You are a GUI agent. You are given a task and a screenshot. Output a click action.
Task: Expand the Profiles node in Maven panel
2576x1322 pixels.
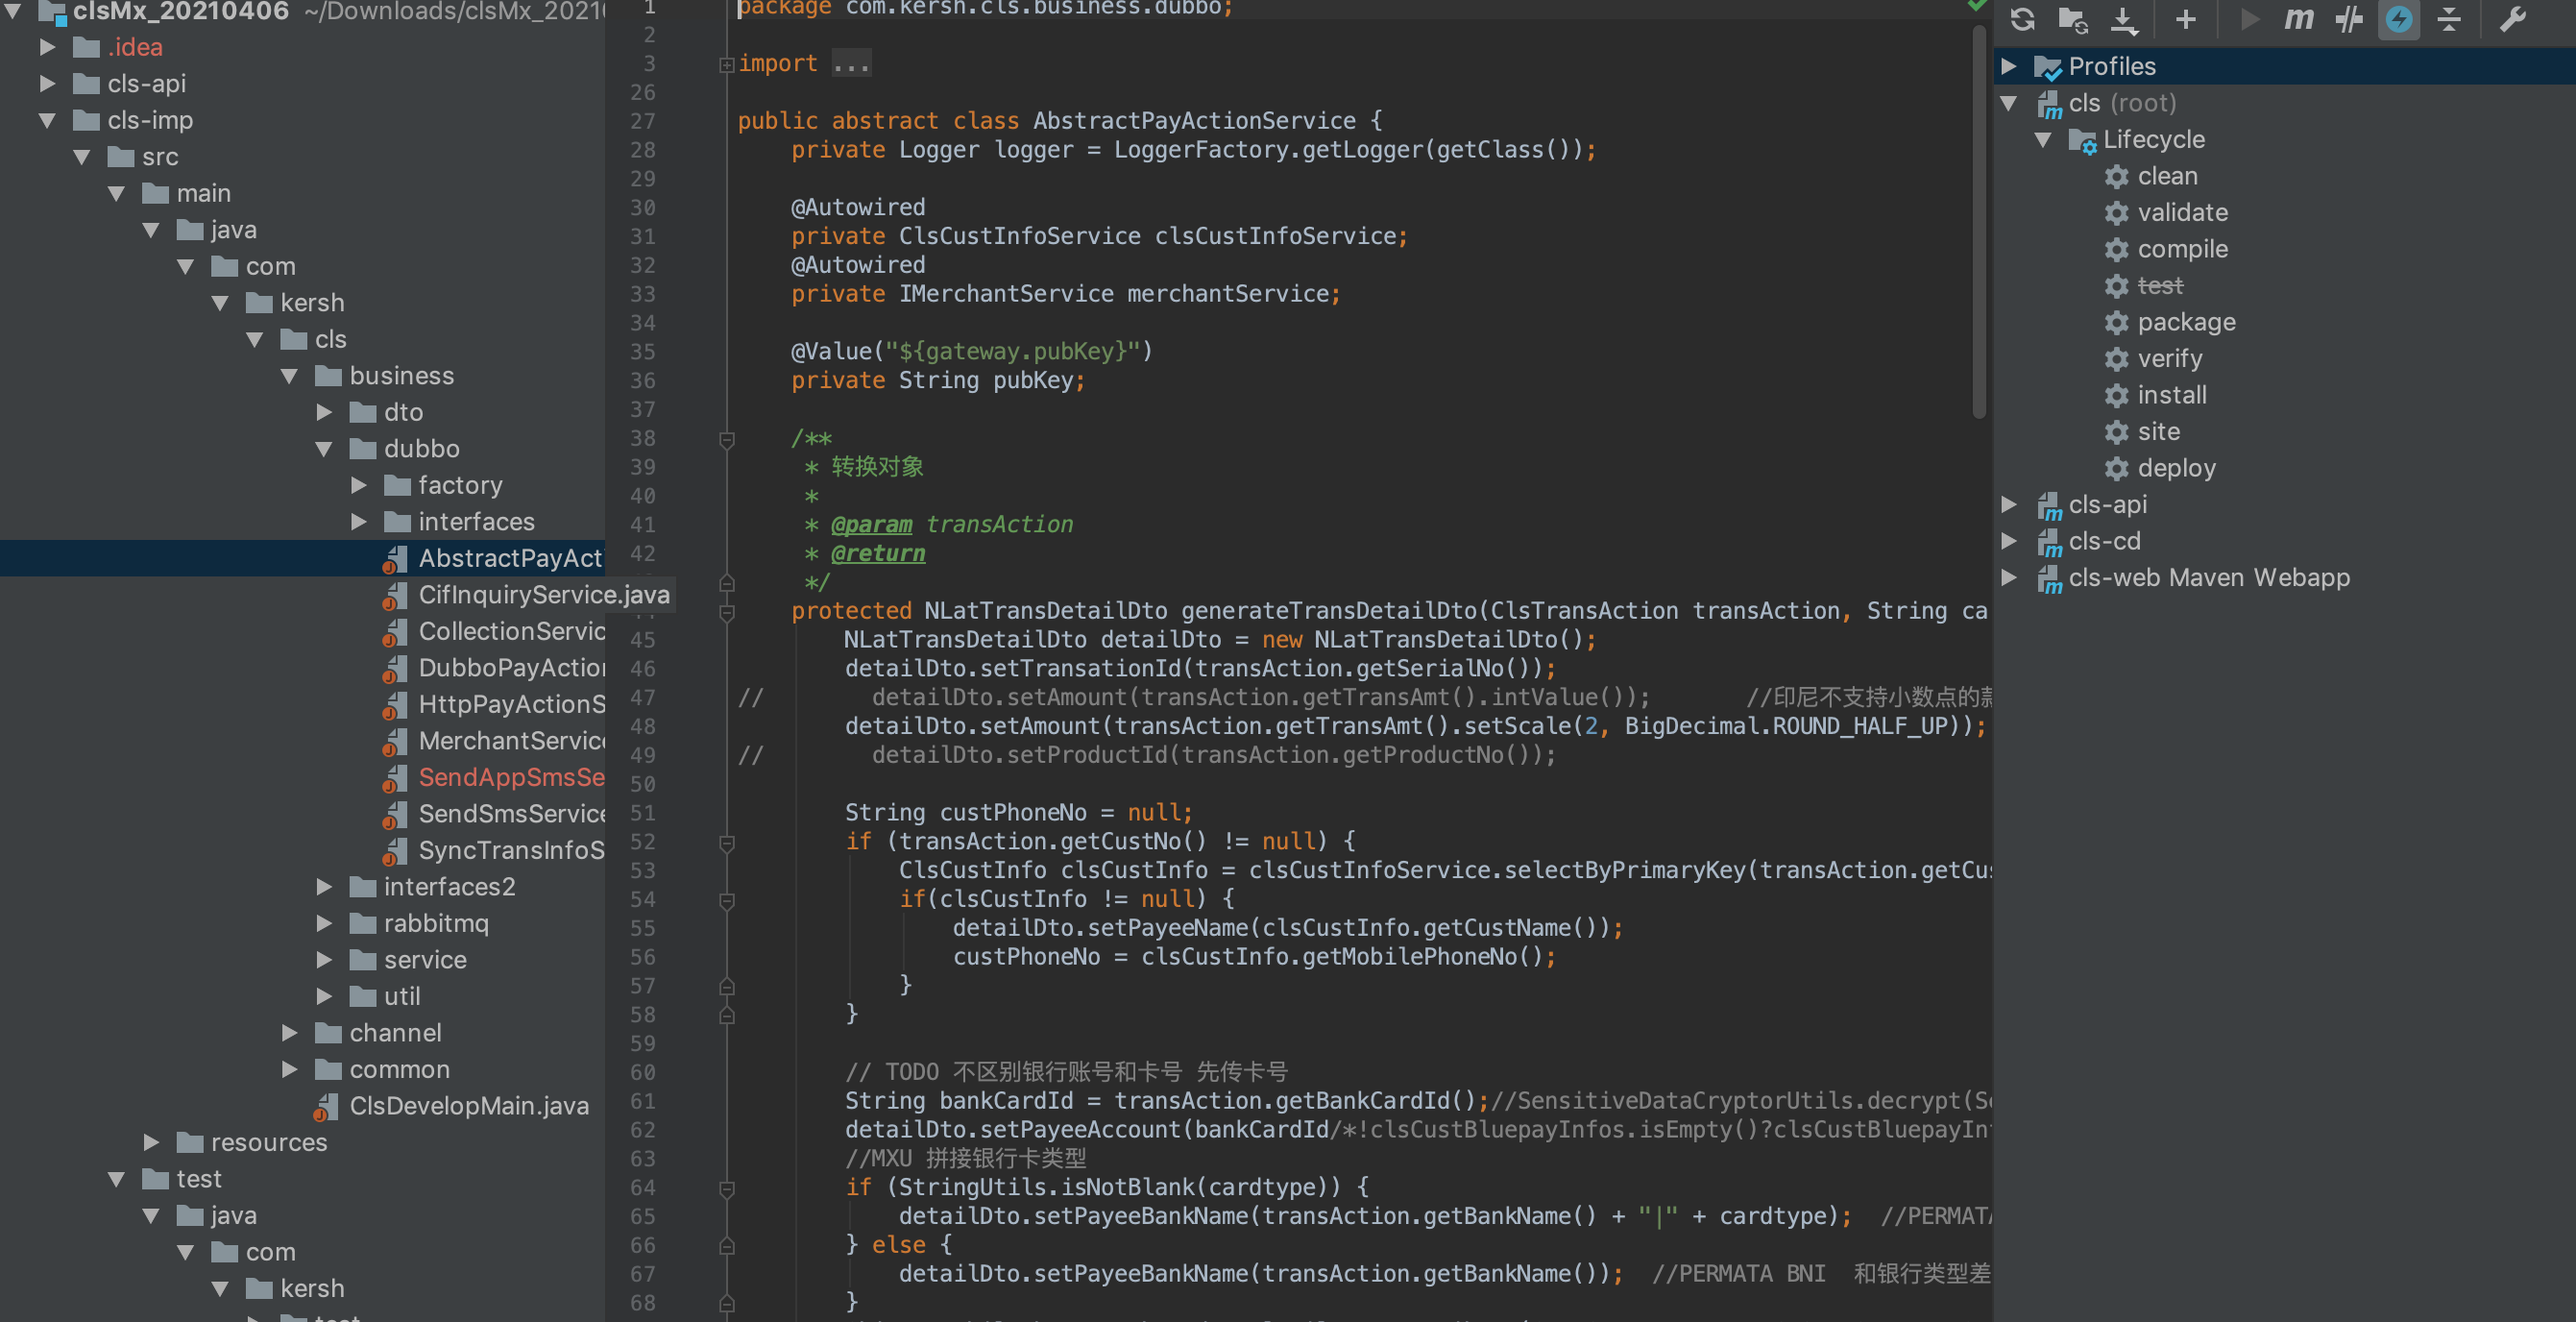pyautogui.click(x=2008, y=66)
